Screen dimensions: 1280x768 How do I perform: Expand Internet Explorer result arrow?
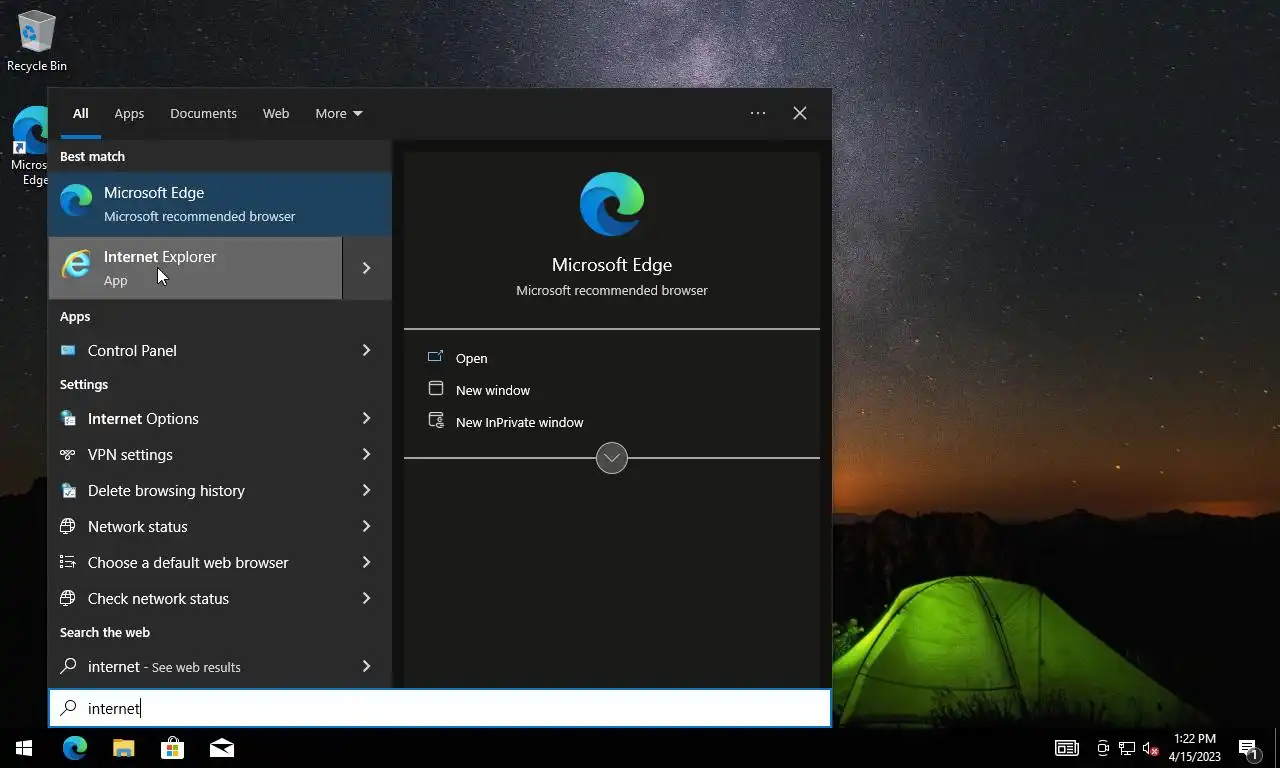(367, 268)
